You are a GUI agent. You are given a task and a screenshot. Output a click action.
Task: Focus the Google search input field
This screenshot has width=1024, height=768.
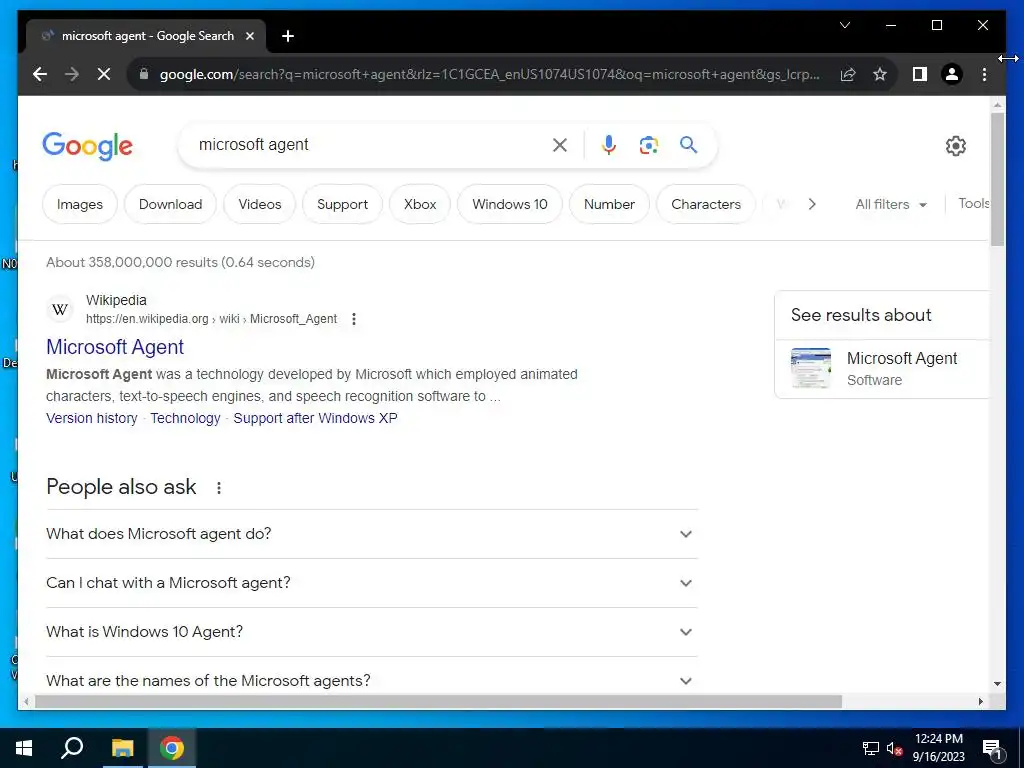[x=369, y=145]
